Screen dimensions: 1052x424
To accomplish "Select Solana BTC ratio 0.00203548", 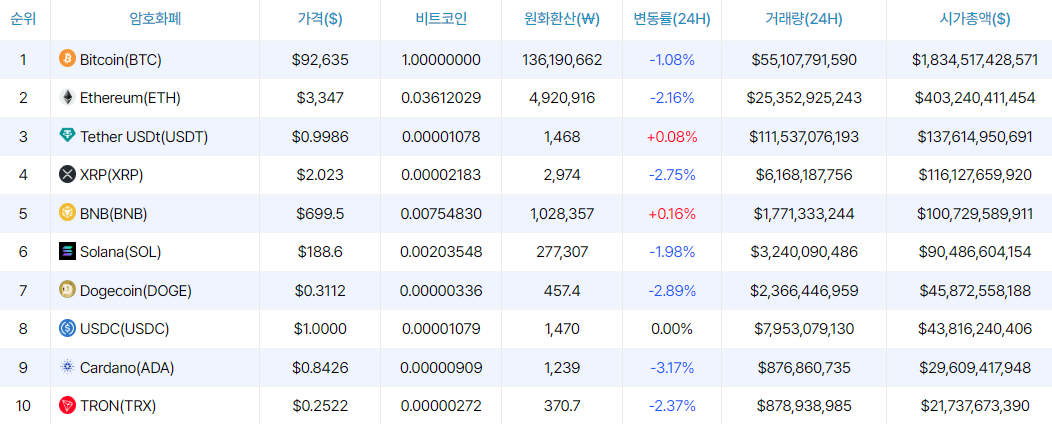I will (x=441, y=252).
